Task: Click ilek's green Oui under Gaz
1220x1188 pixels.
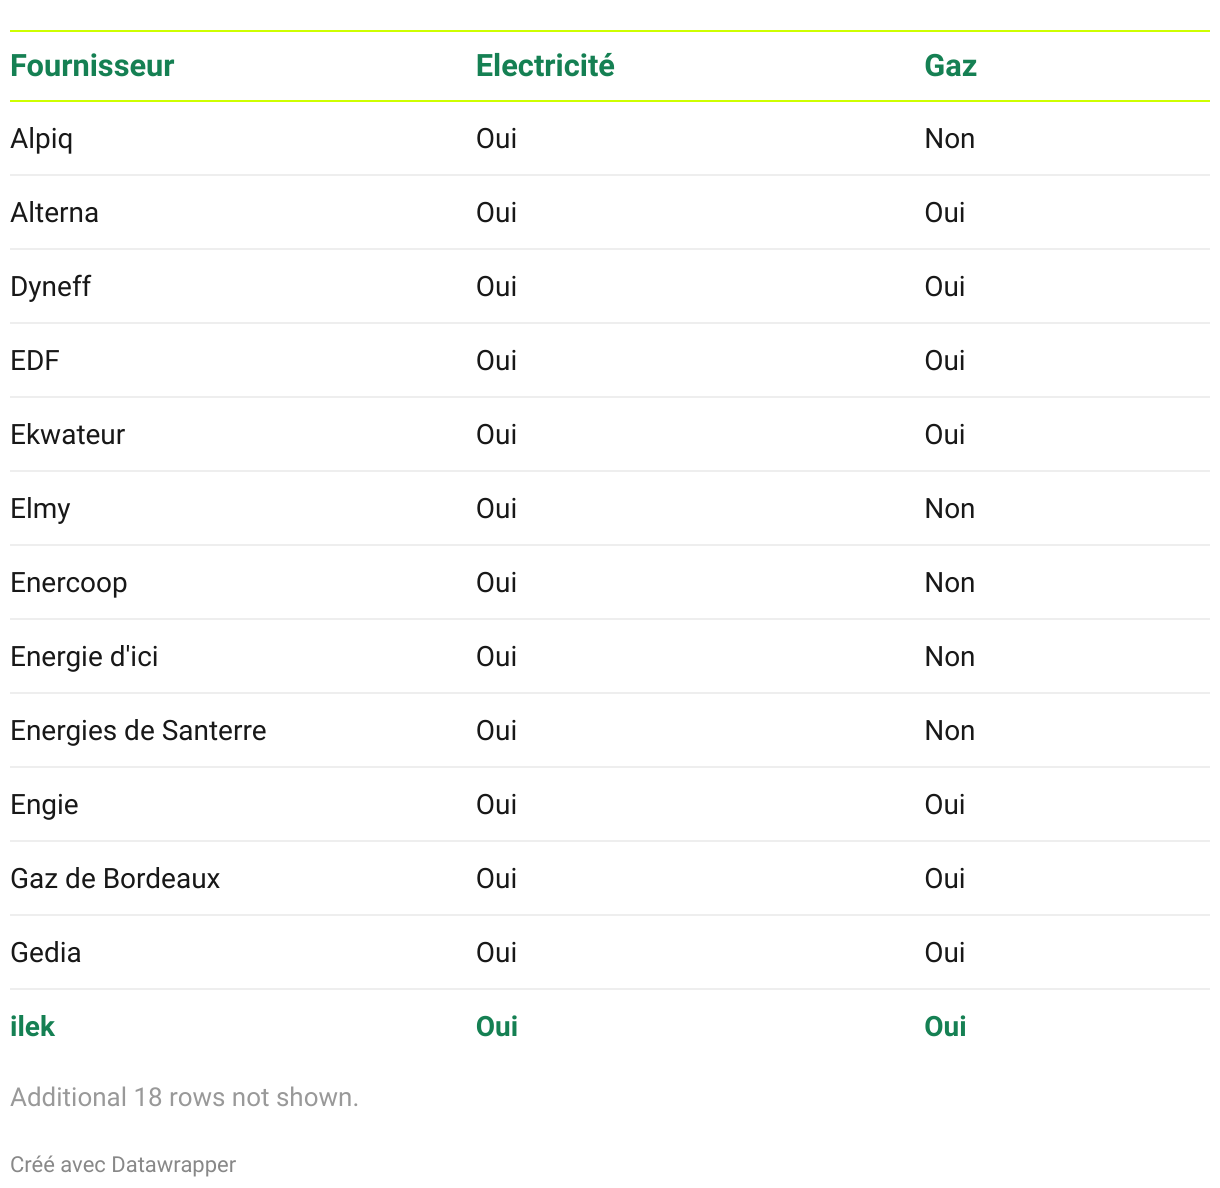Action: pos(945,1027)
